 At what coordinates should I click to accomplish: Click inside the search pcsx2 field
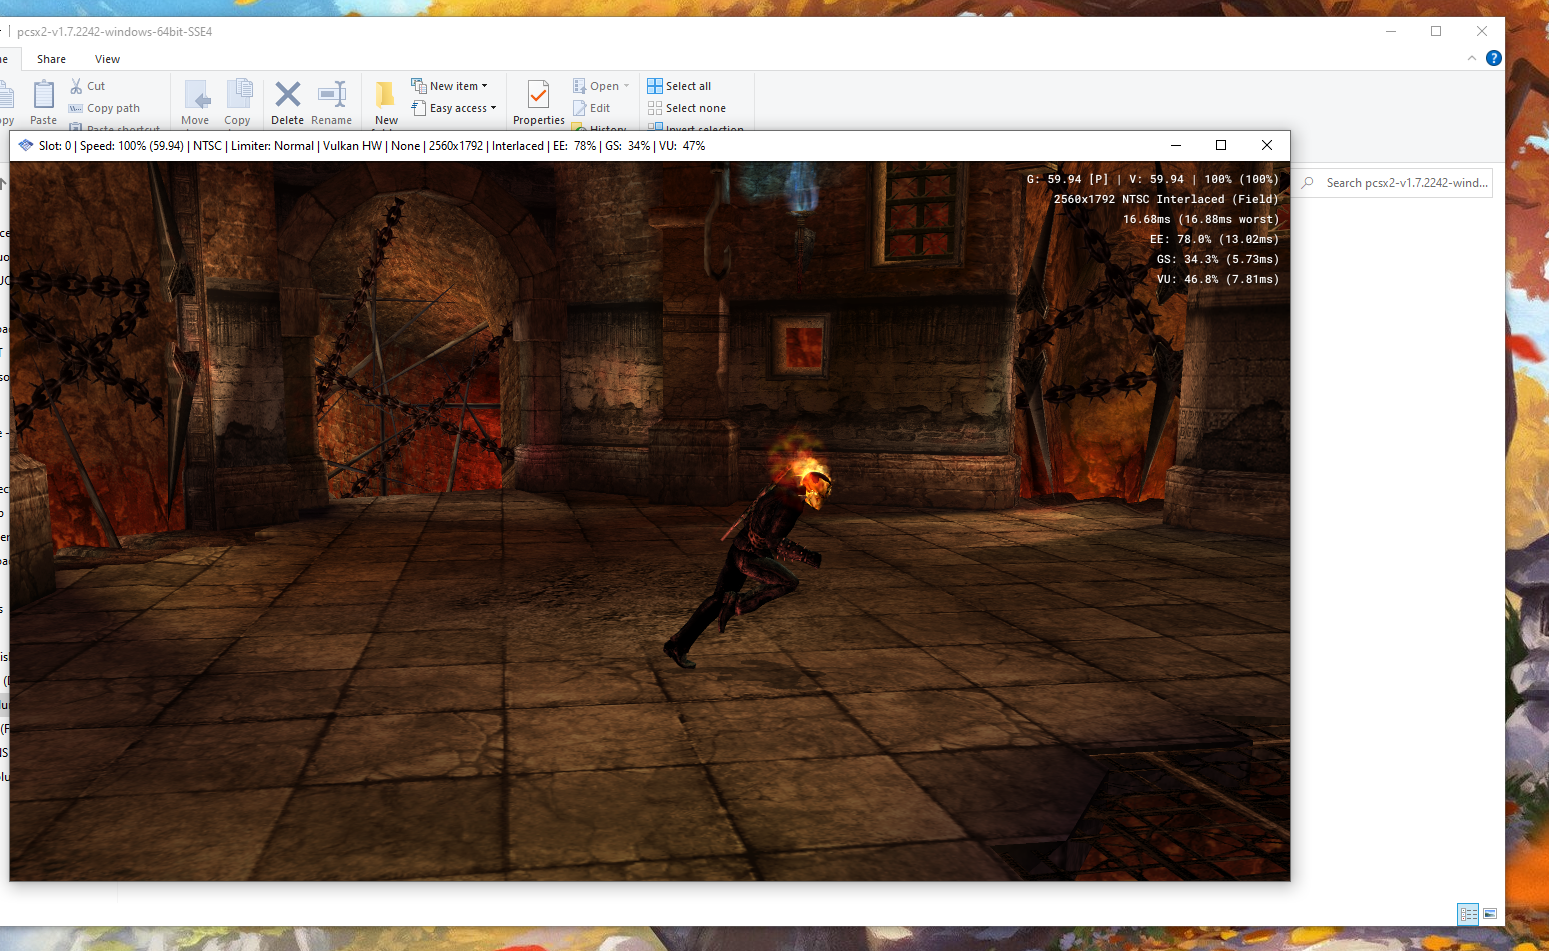coord(1400,182)
